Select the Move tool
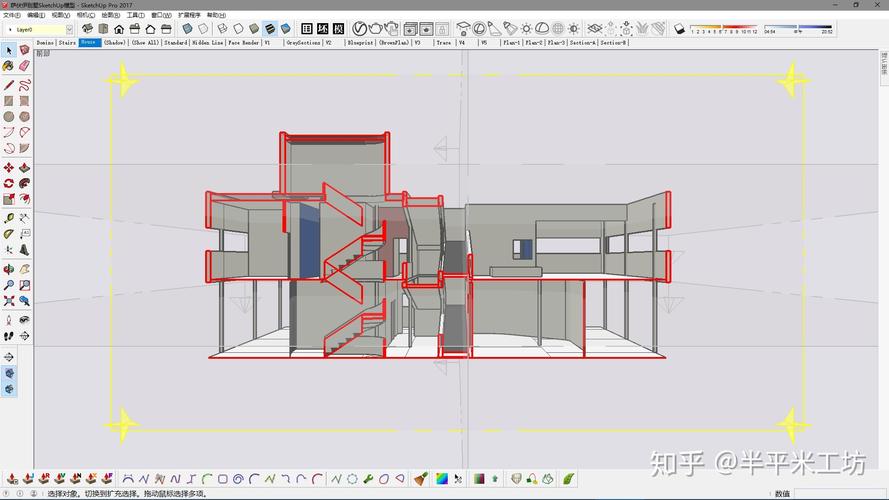 coord(9,168)
